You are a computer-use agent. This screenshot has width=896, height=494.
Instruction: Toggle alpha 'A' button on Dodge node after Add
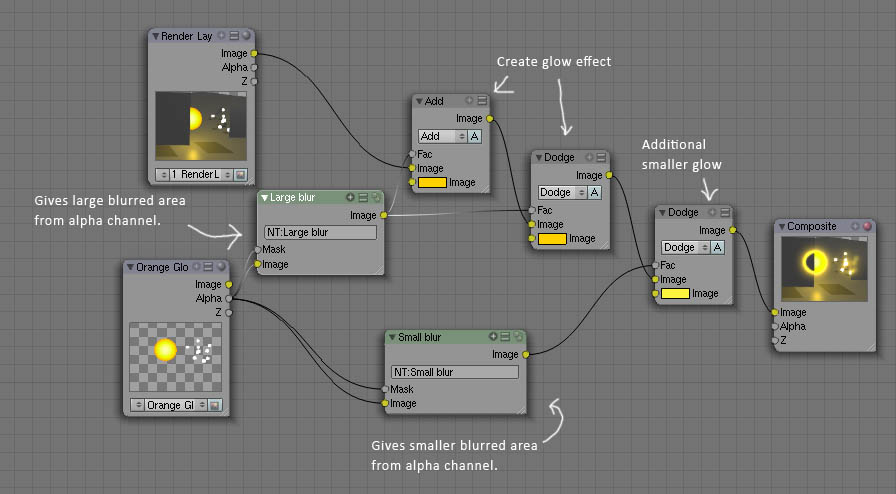[x=594, y=192]
